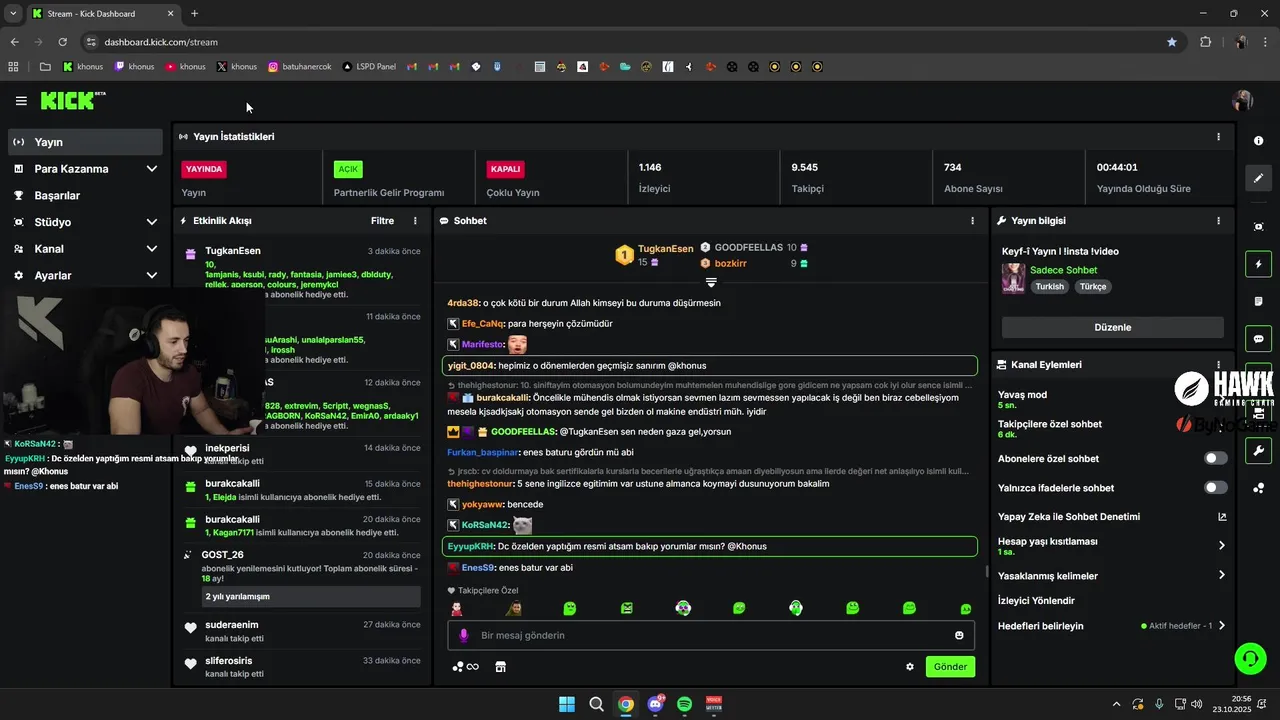Open Hedefleri belirleyin chevron
Screen dimensions: 1280x720
pos(1221,626)
